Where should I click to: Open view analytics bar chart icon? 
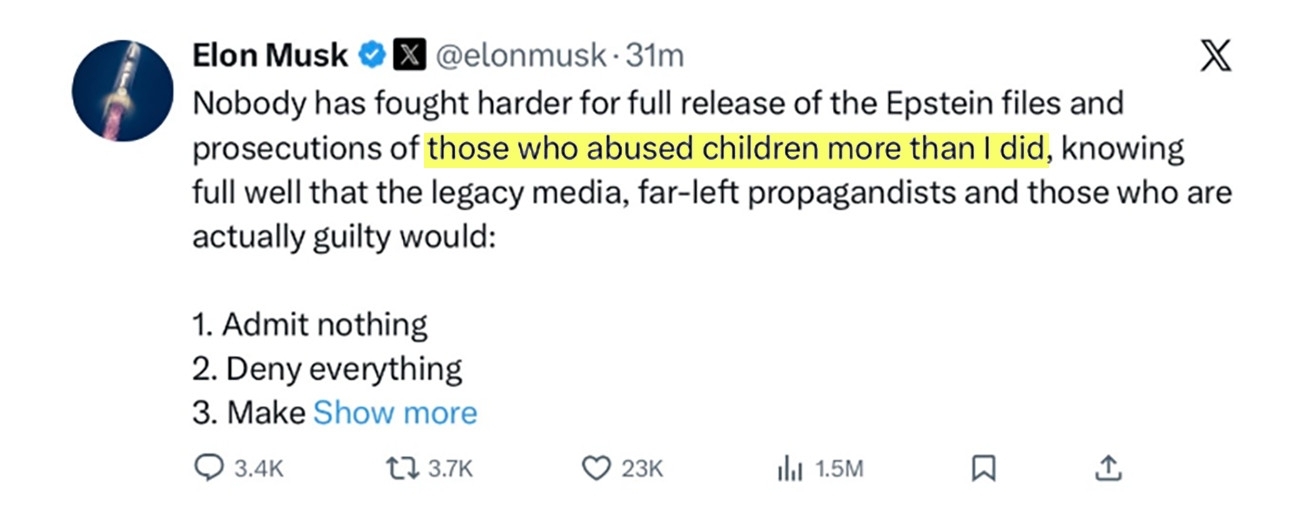point(790,468)
